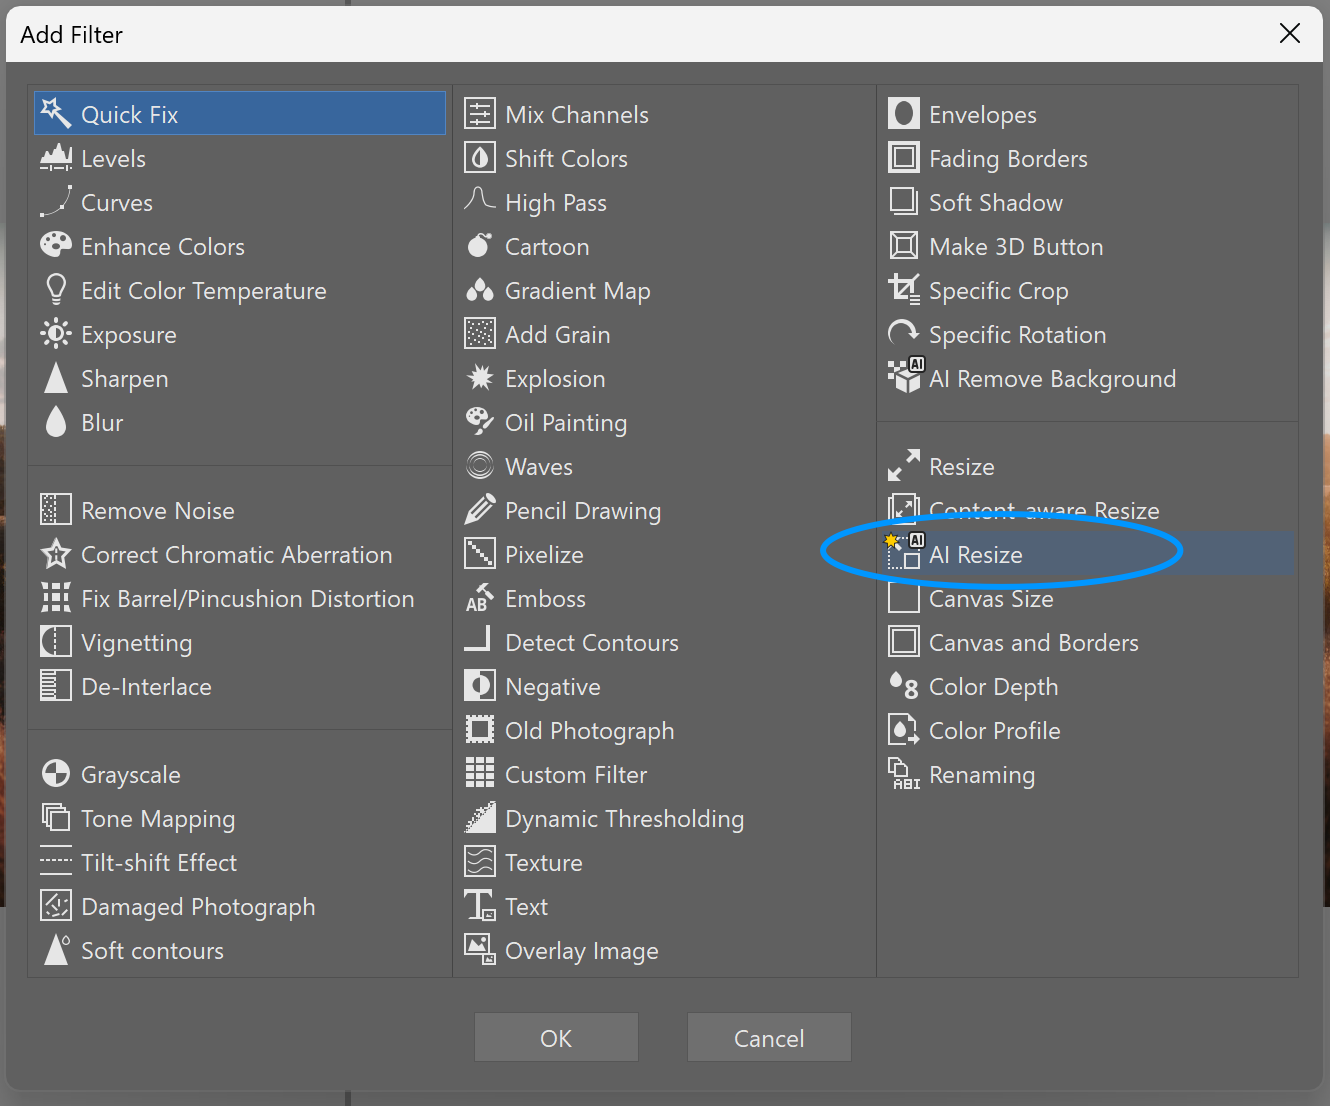Viewport: 1330px width, 1106px height.
Task: Choose the Sharpen triangle icon
Action: 56,378
